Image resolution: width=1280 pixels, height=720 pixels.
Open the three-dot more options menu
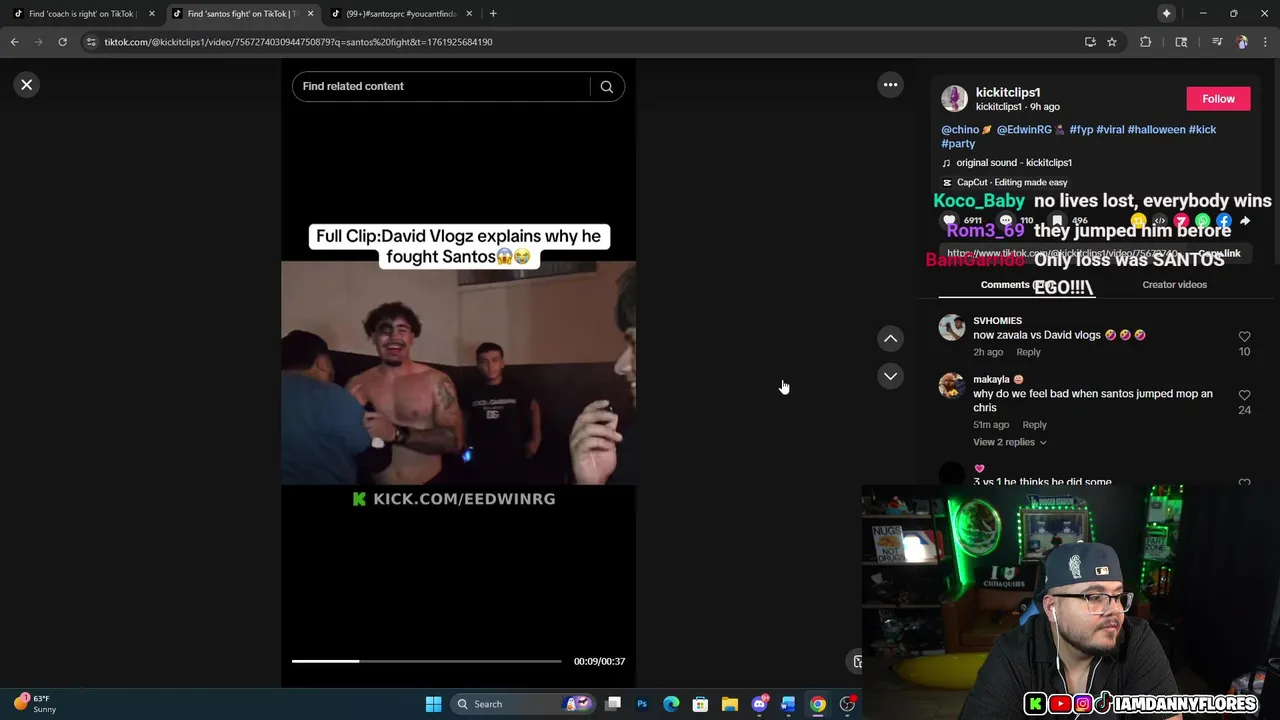pyautogui.click(x=890, y=85)
